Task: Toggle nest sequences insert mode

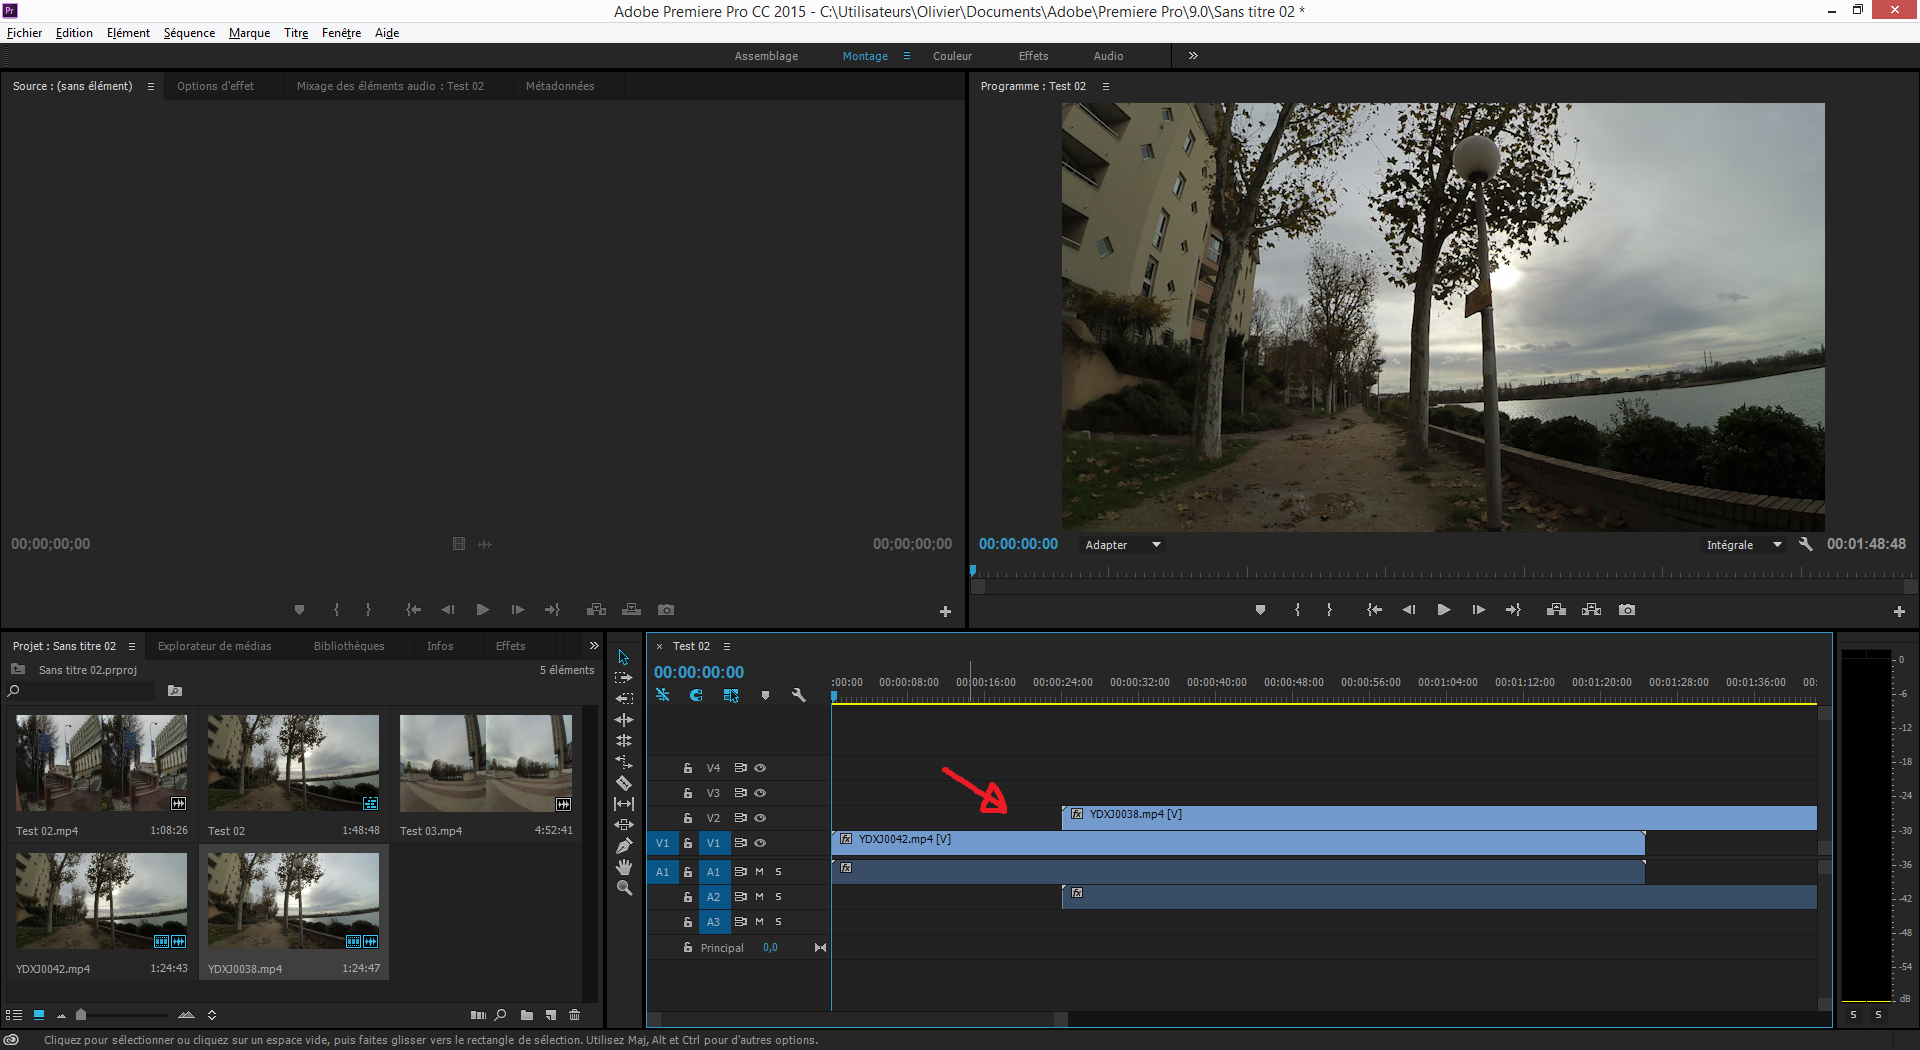Action: [x=662, y=695]
